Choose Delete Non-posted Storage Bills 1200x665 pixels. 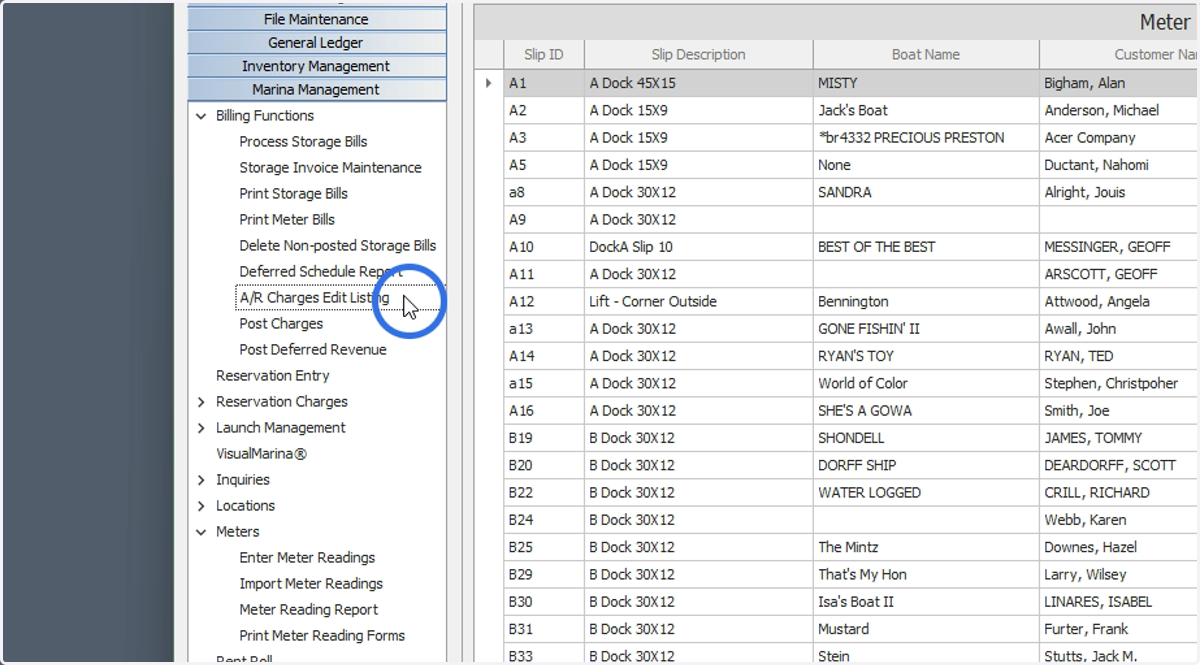click(x=337, y=246)
